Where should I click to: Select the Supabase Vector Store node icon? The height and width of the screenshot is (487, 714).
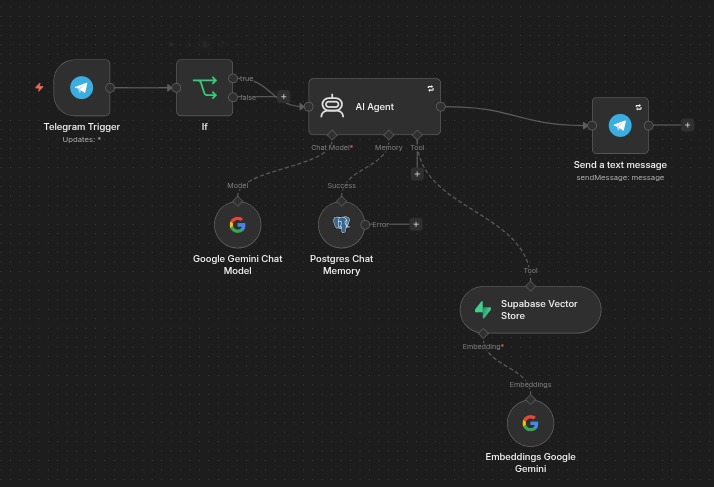[x=483, y=310]
